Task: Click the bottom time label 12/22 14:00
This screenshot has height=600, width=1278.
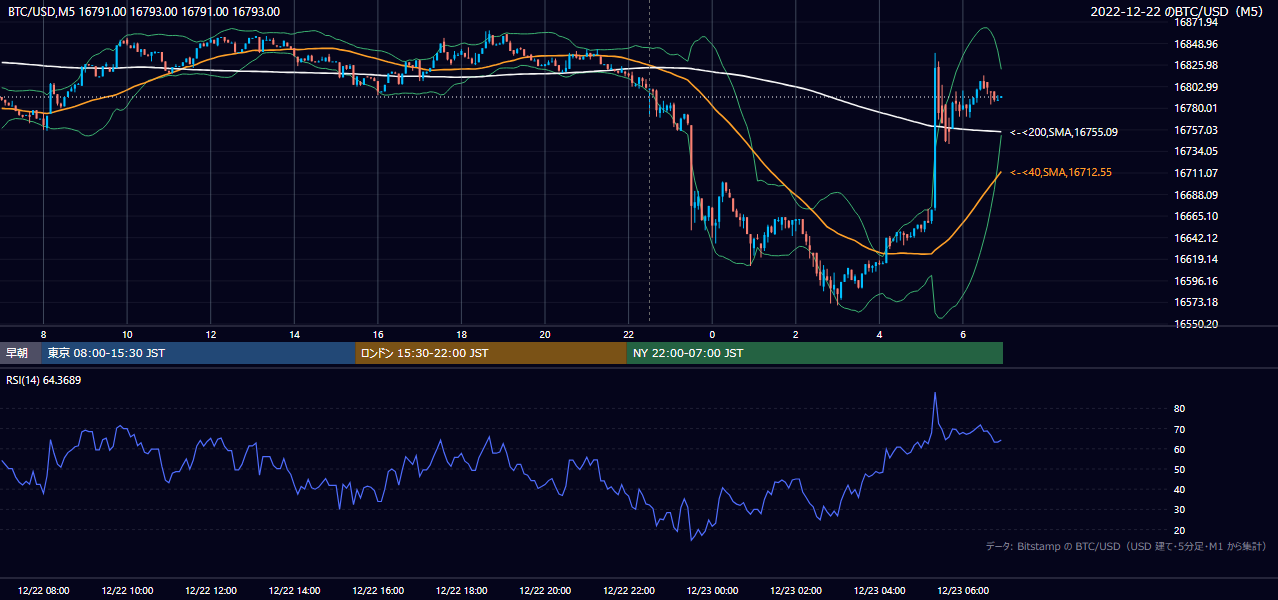Action: pos(295,591)
